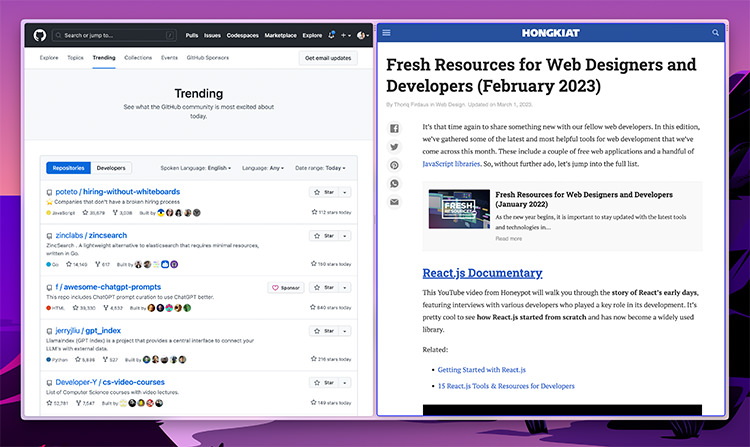Expand star list dropdown for gpt_index

click(x=345, y=331)
